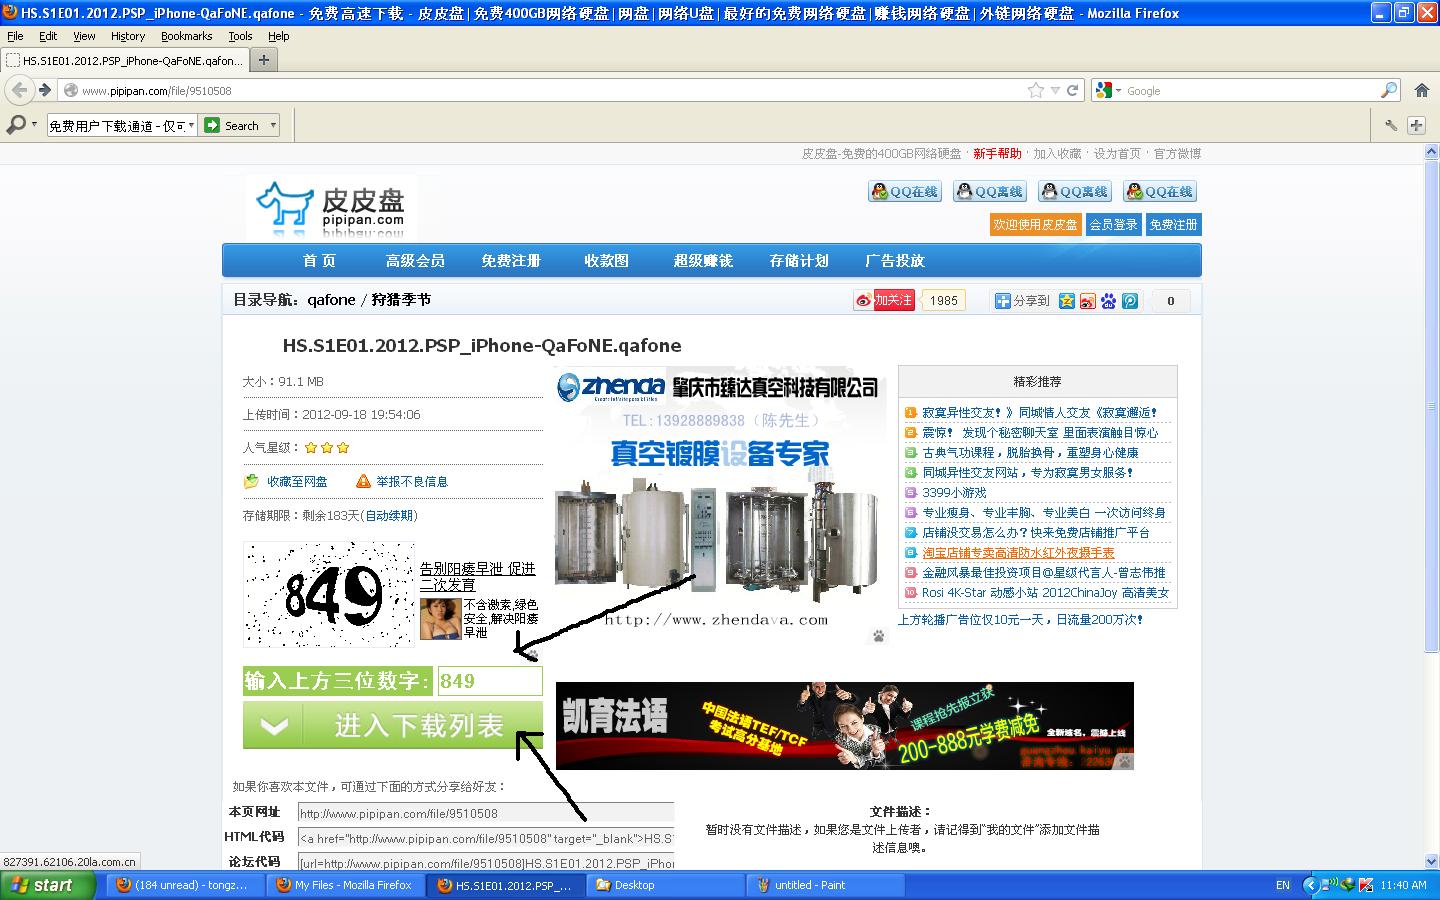1440x900 pixels.
Task: Click the captcha image 849
Action: point(329,594)
